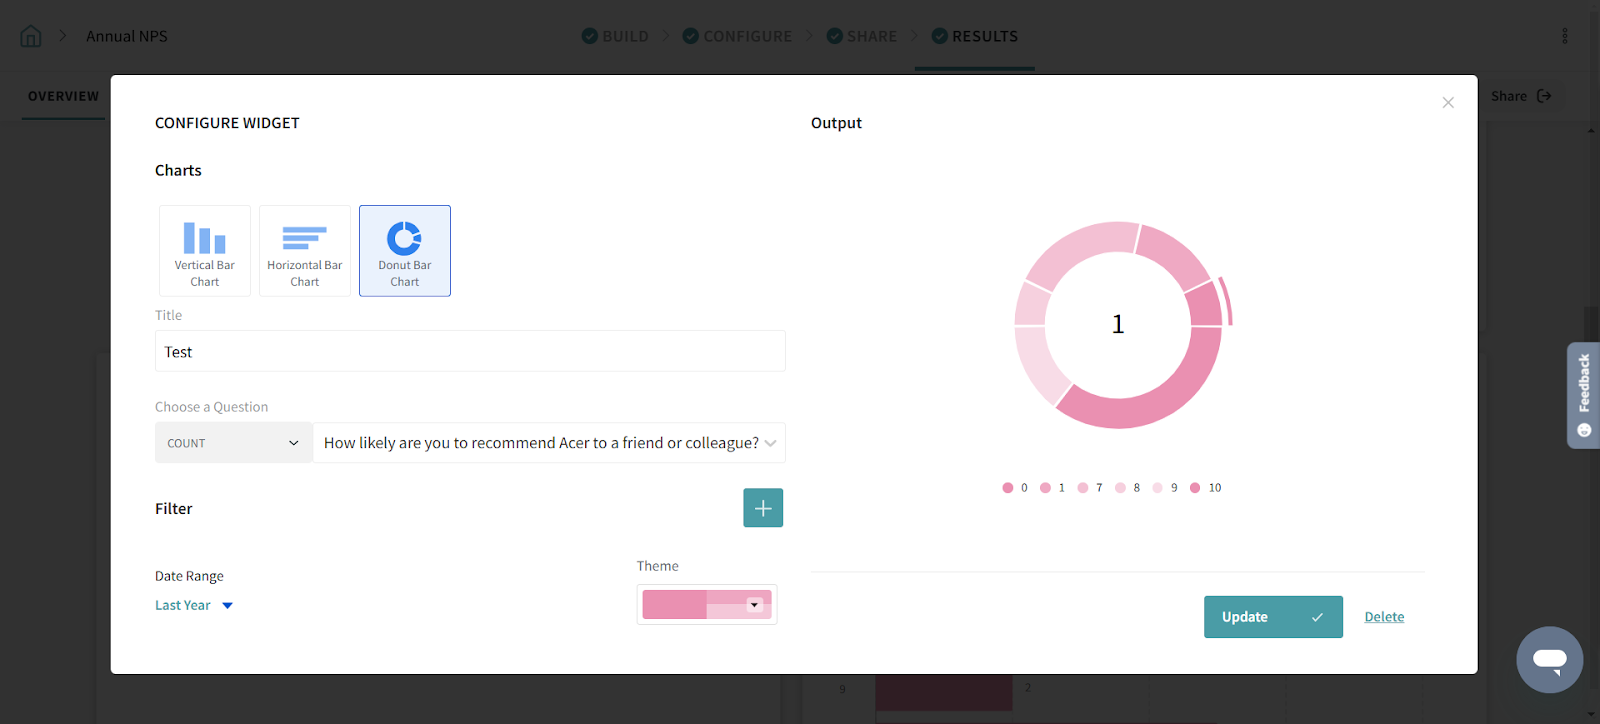Open the three-dot more options menu
1600x724 pixels.
click(x=1564, y=36)
